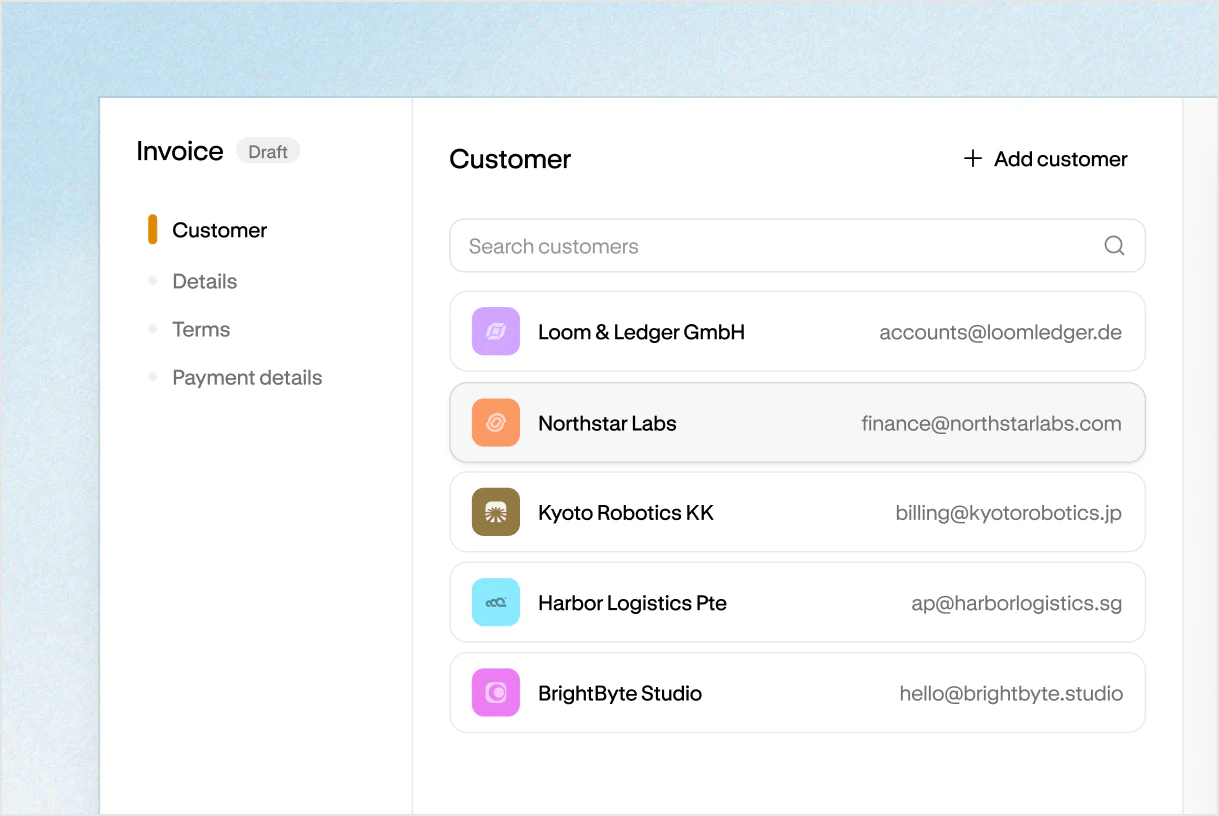
Task: Select the Northstar Labs customer name
Action: pyautogui.click(x=607, y=423)
